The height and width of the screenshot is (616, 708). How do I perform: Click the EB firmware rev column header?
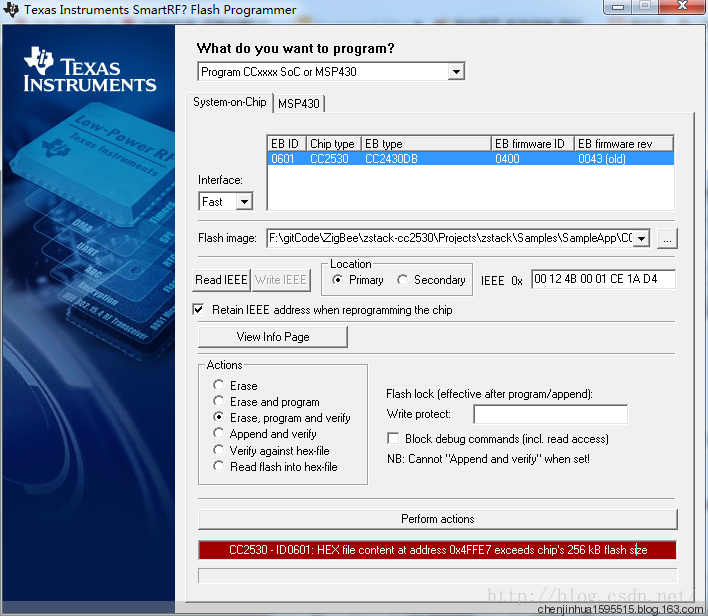pyautogui.click(x=624, y=144)
